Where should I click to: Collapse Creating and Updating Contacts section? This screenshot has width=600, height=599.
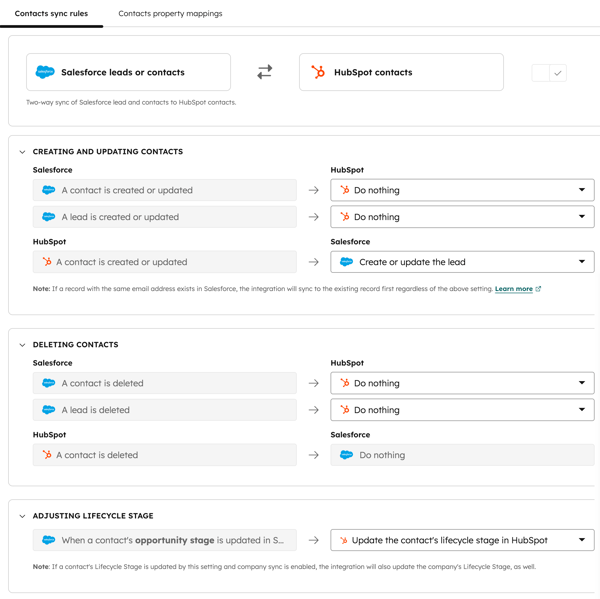tap(23, 152)
